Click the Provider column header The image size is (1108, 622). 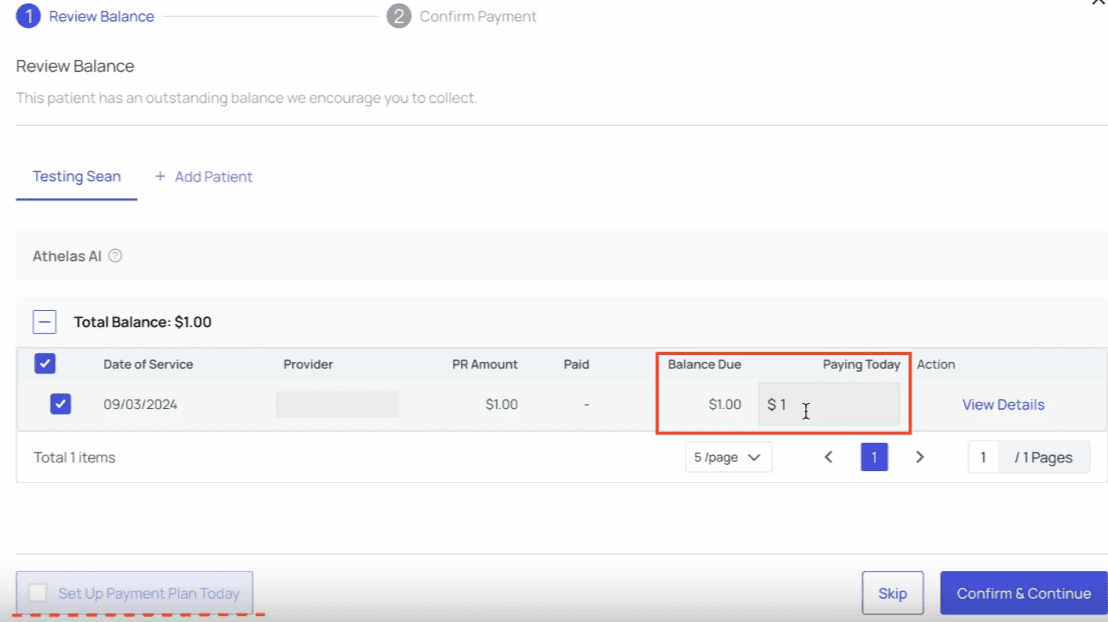pyautogui.click(x=308, y=364)
